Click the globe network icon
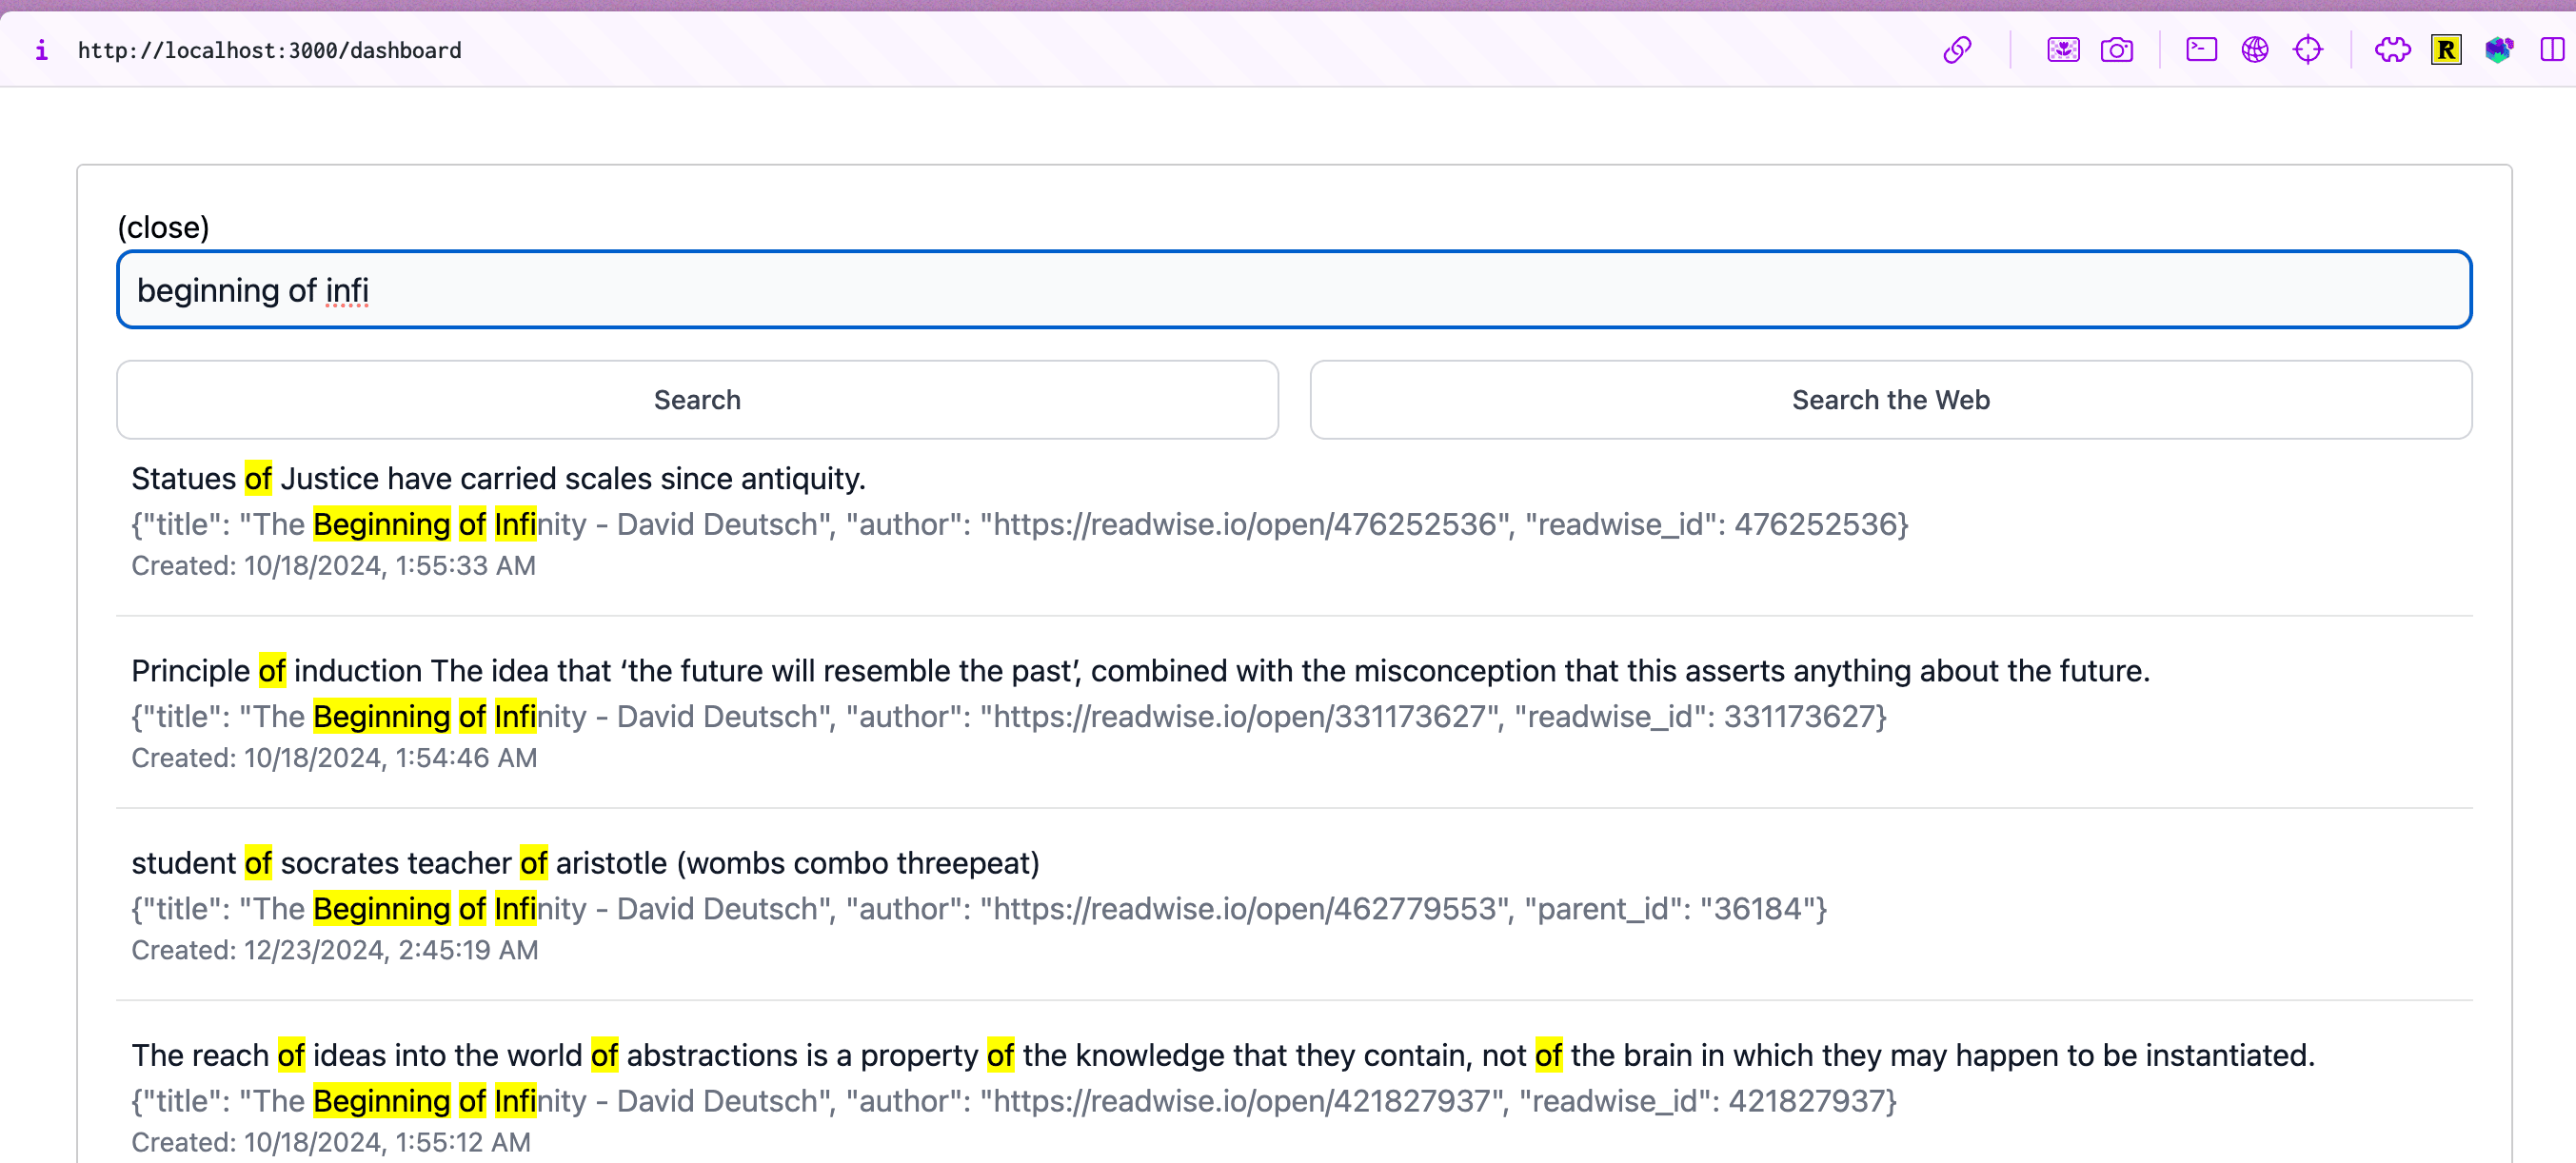The image size is (2576, 1163). [2254, 49]
